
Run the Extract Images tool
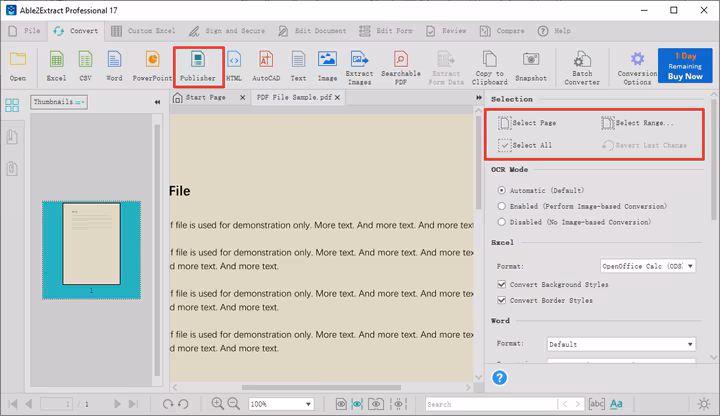point(360,68)
